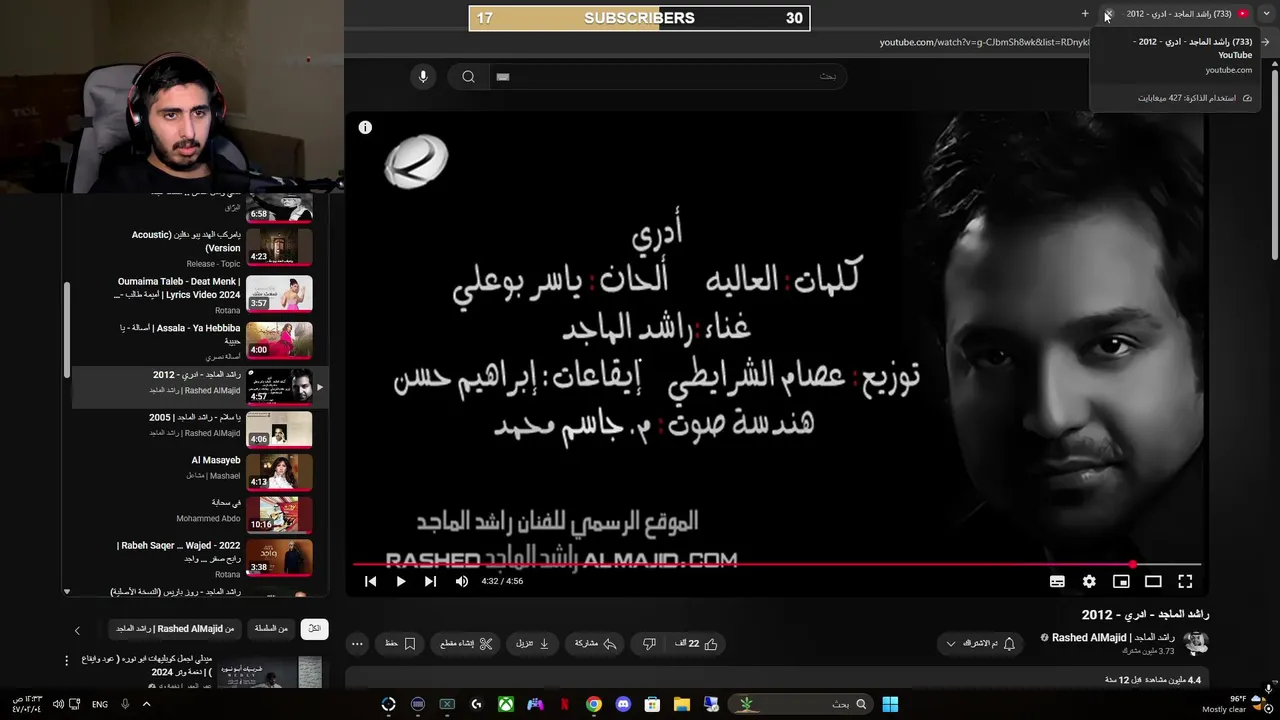The height and width of the screenshot is (720, 1280).
Task: Click the browser forward arrow
Action: click(x=1266, y=42)
